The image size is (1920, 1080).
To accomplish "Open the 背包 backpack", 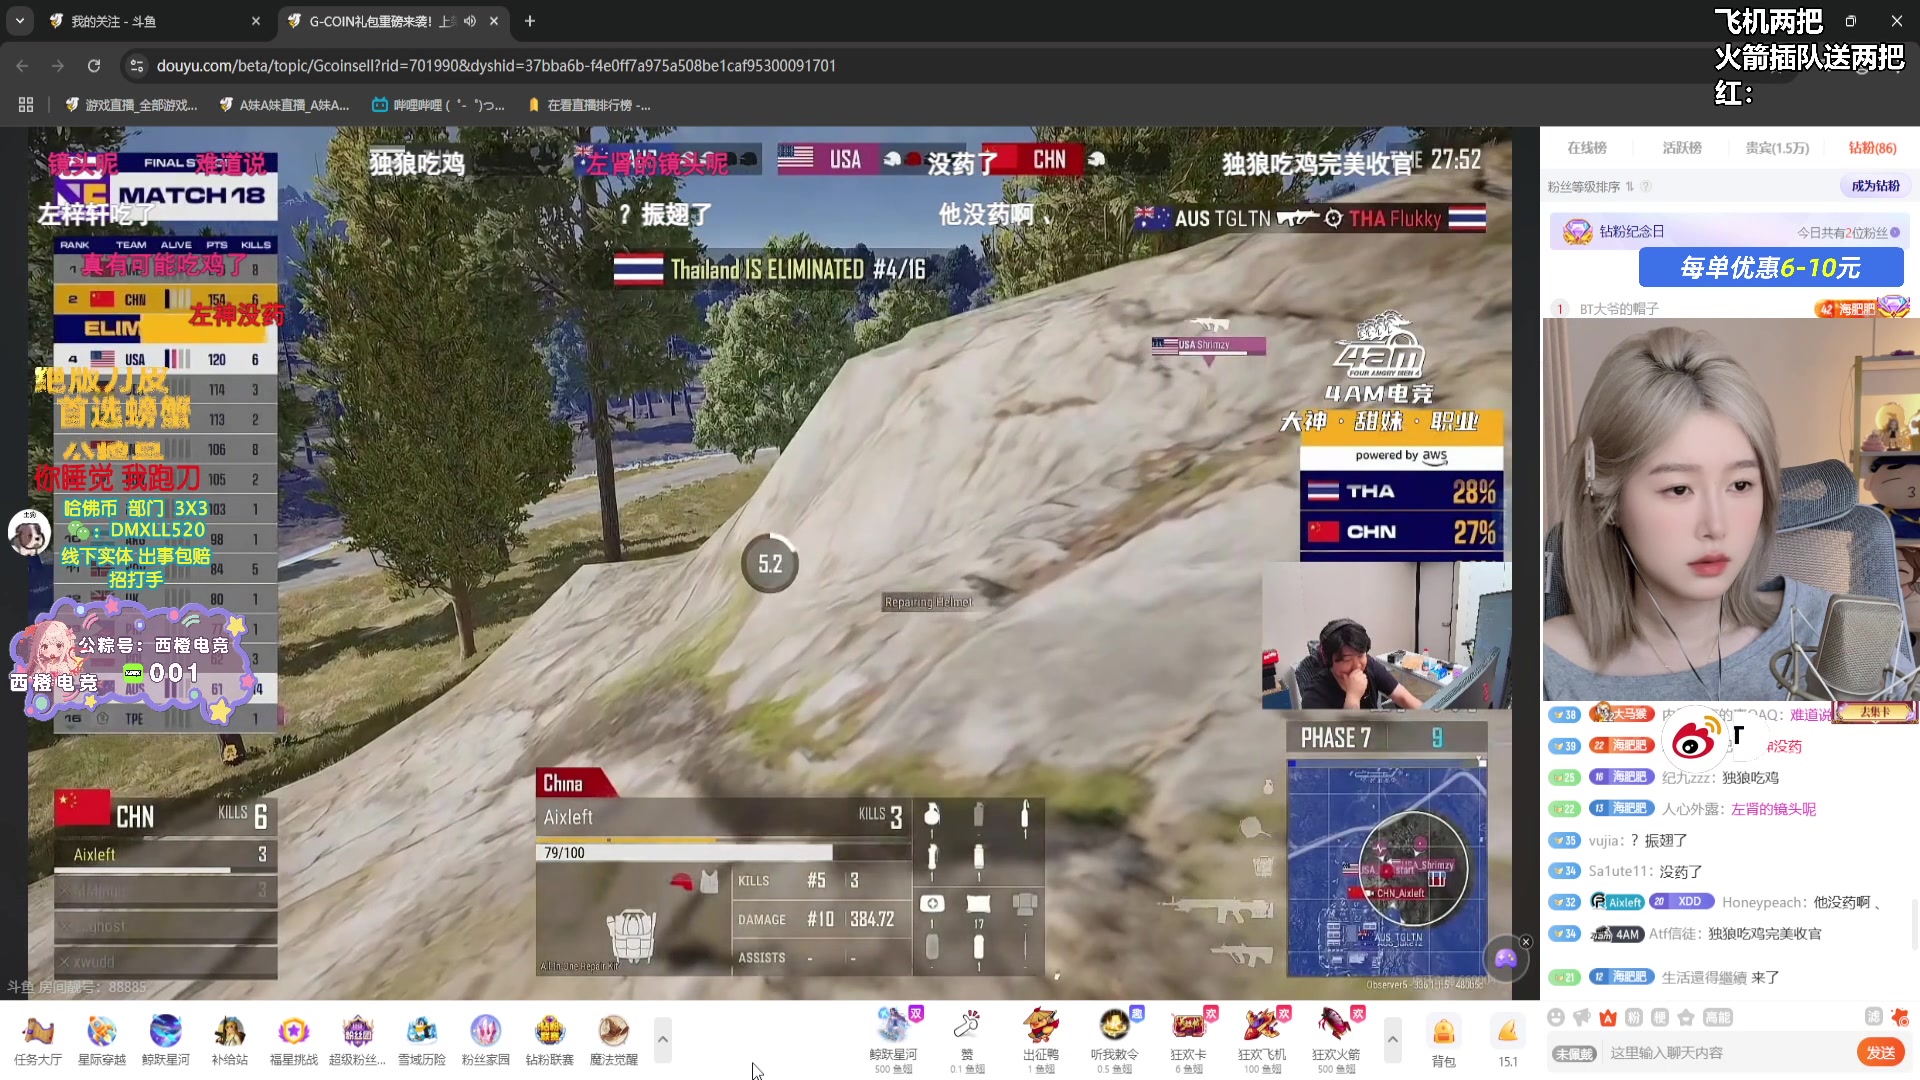I will tap(1443, 1040).
